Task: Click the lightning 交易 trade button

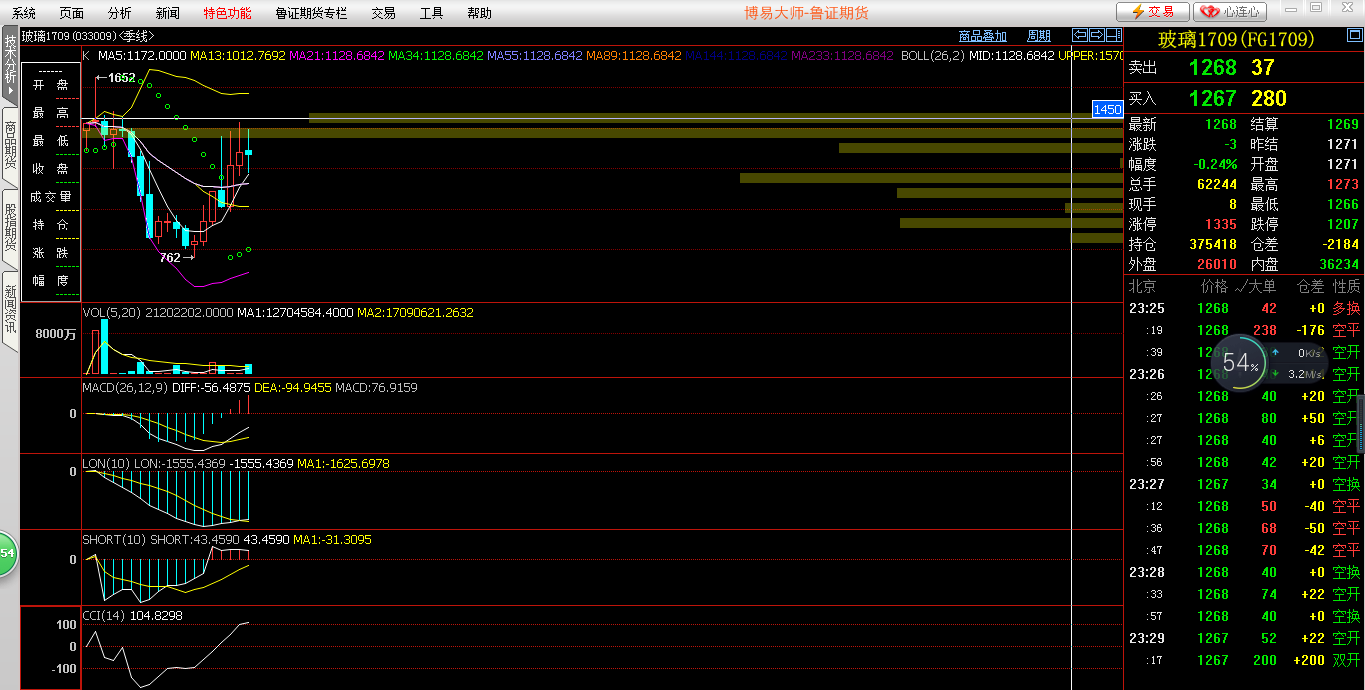Action: [1153, 12]
